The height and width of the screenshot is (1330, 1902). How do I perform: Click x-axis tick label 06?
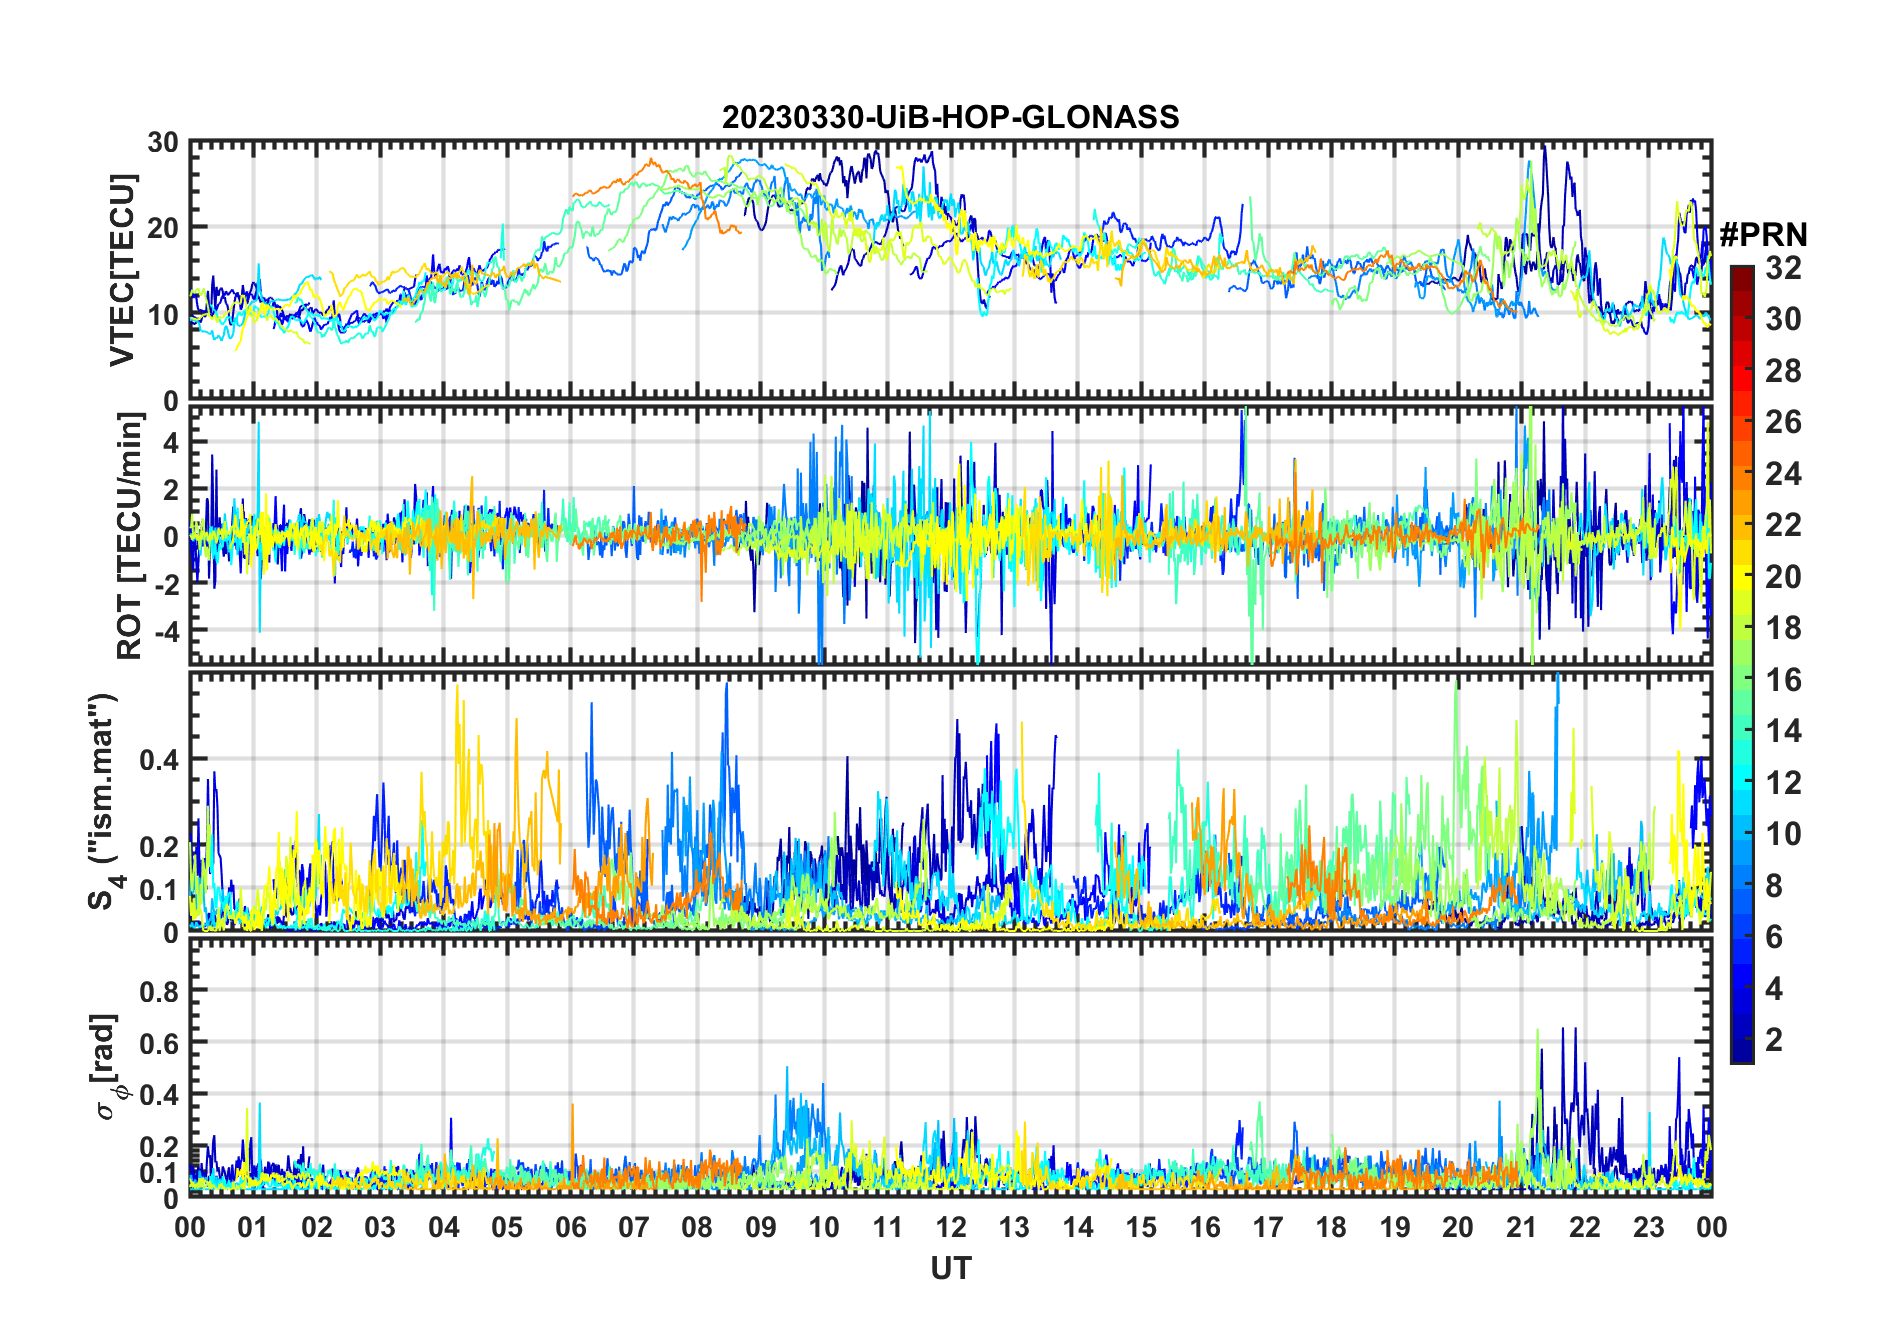570,1227
